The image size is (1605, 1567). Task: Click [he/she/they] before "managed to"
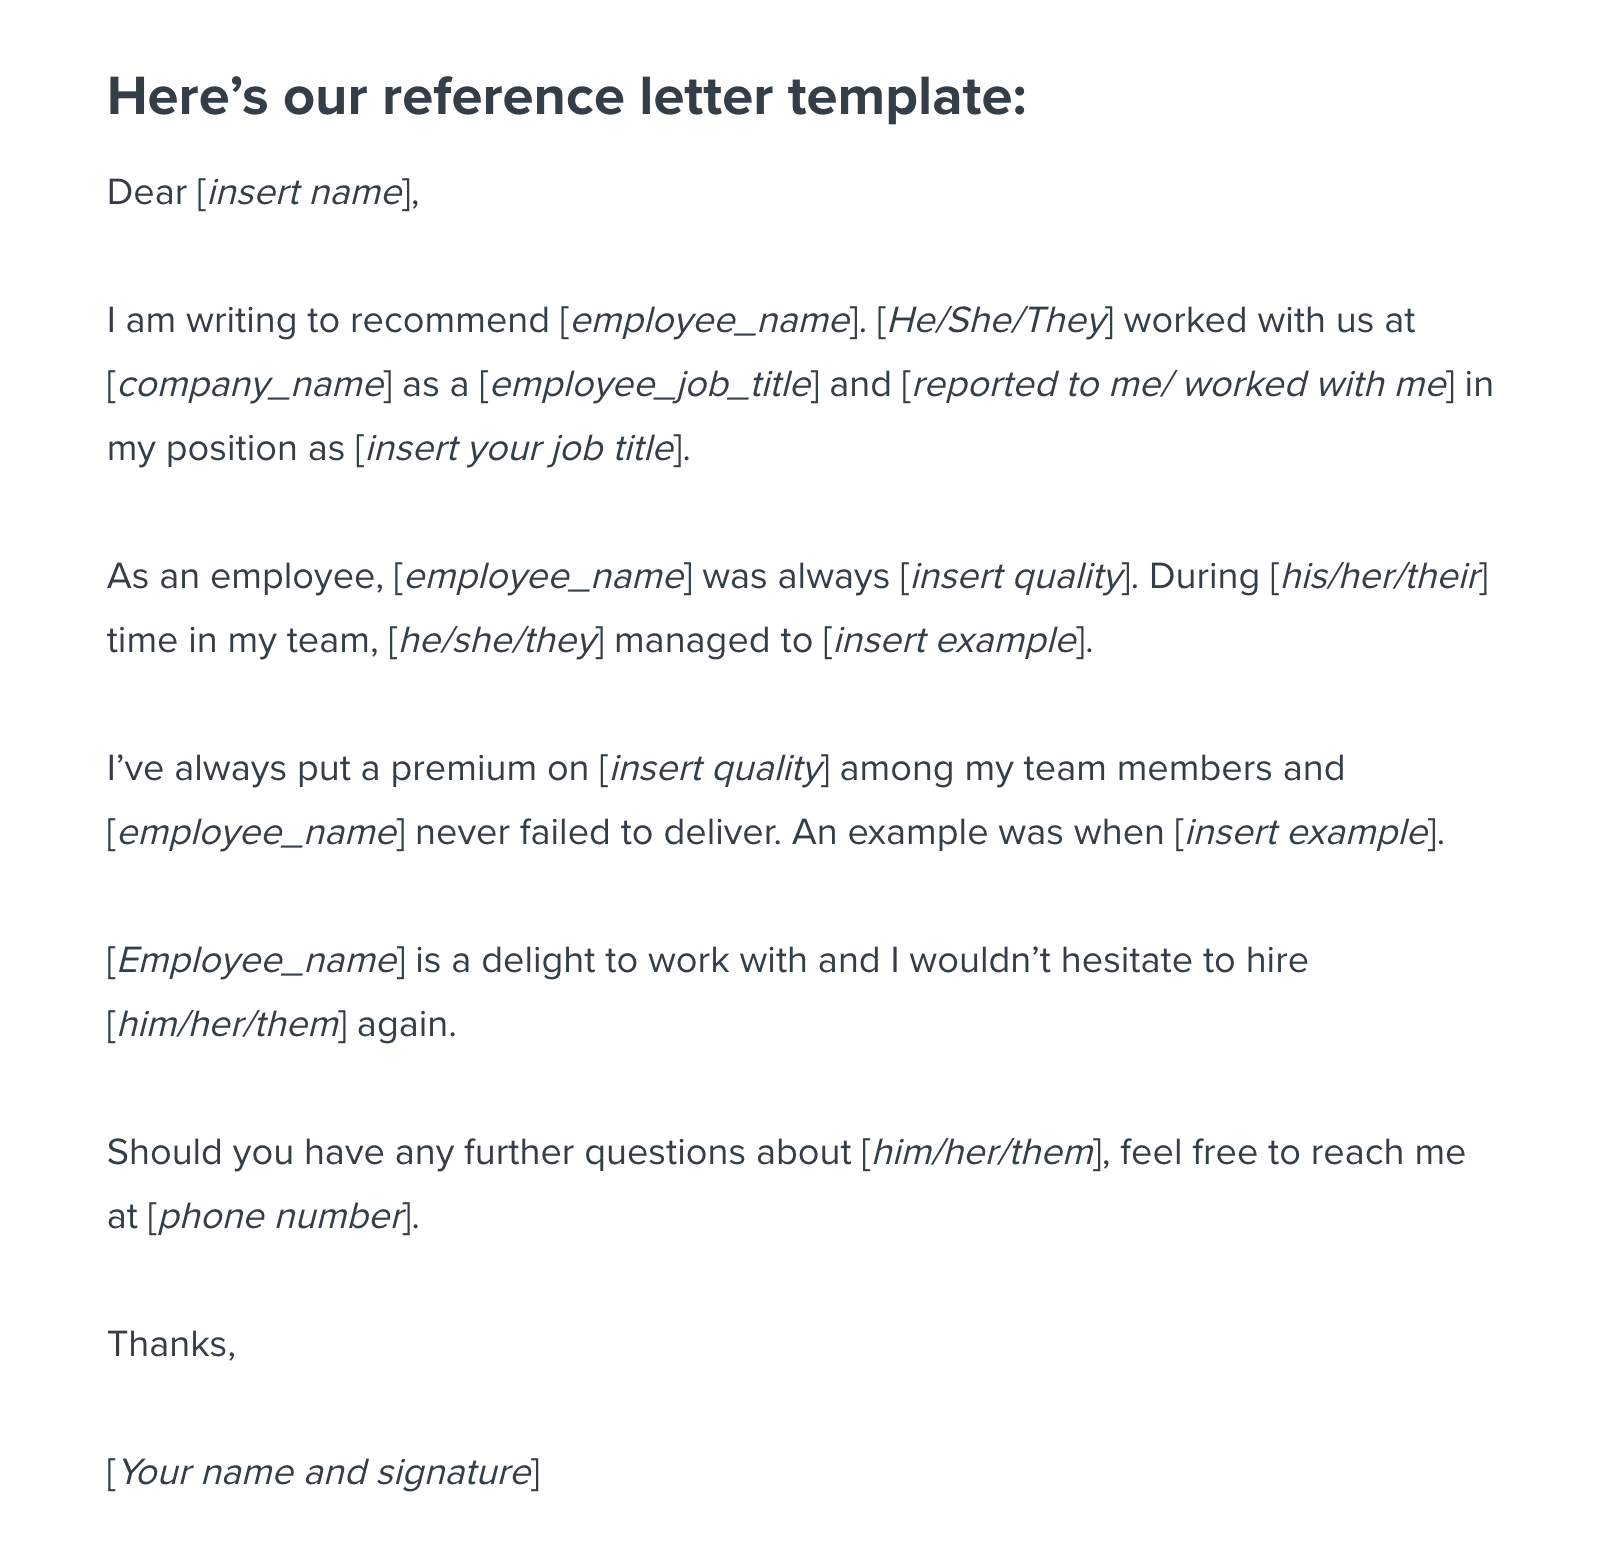496,640
